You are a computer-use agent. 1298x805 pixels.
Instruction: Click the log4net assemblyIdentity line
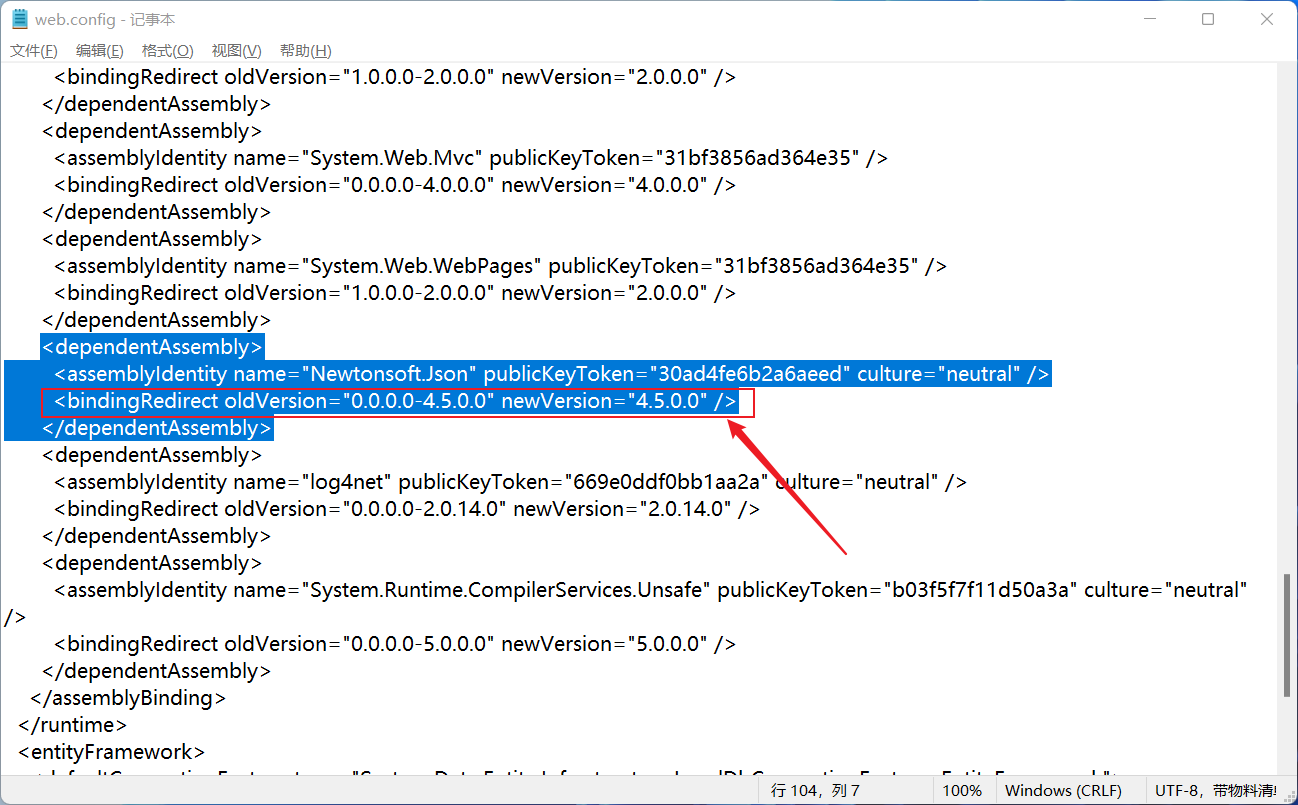pos(510,482)
